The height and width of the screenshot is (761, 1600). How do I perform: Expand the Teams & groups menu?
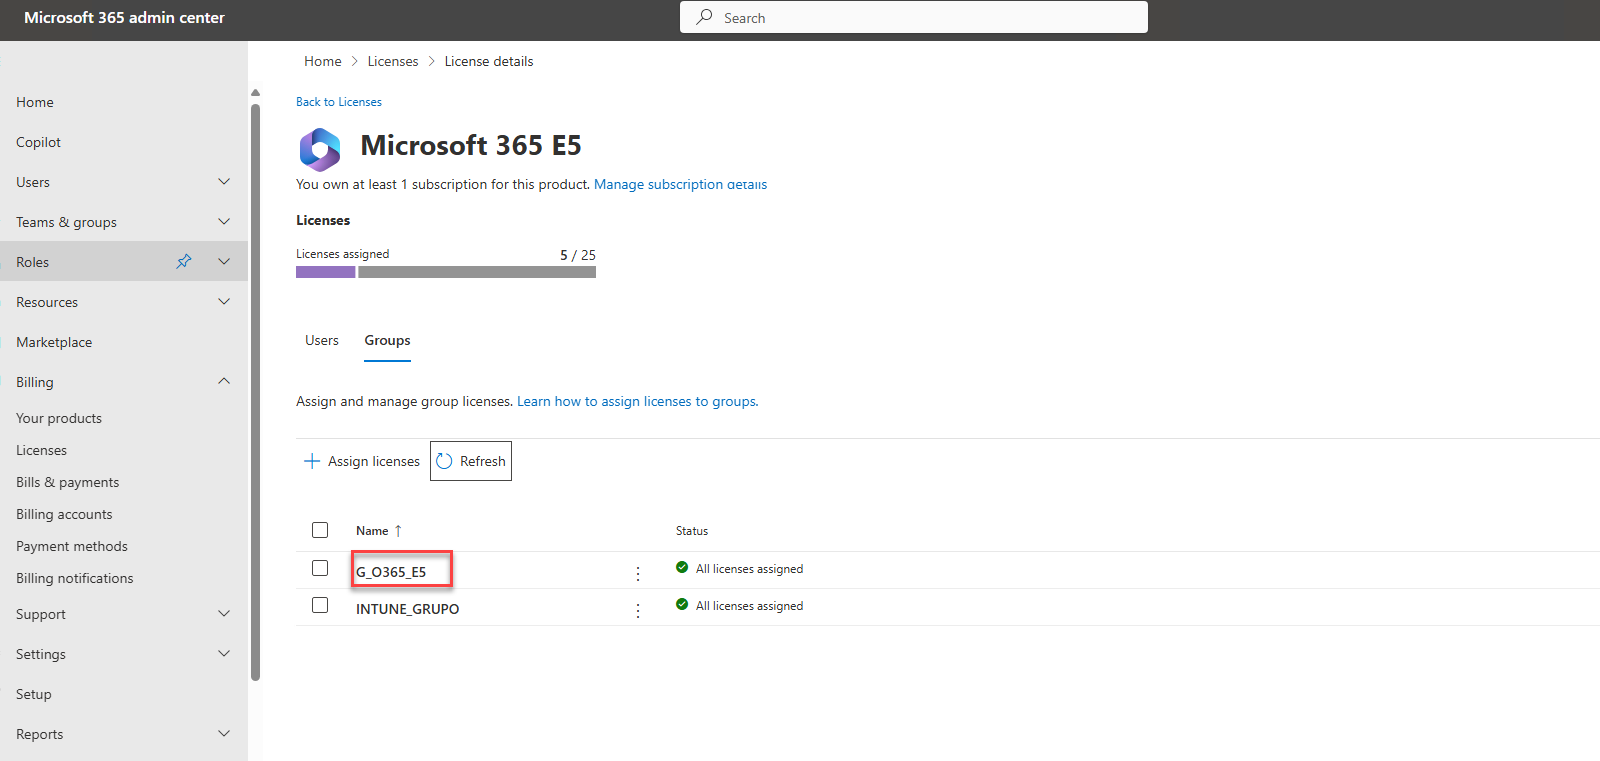[224, 222]
